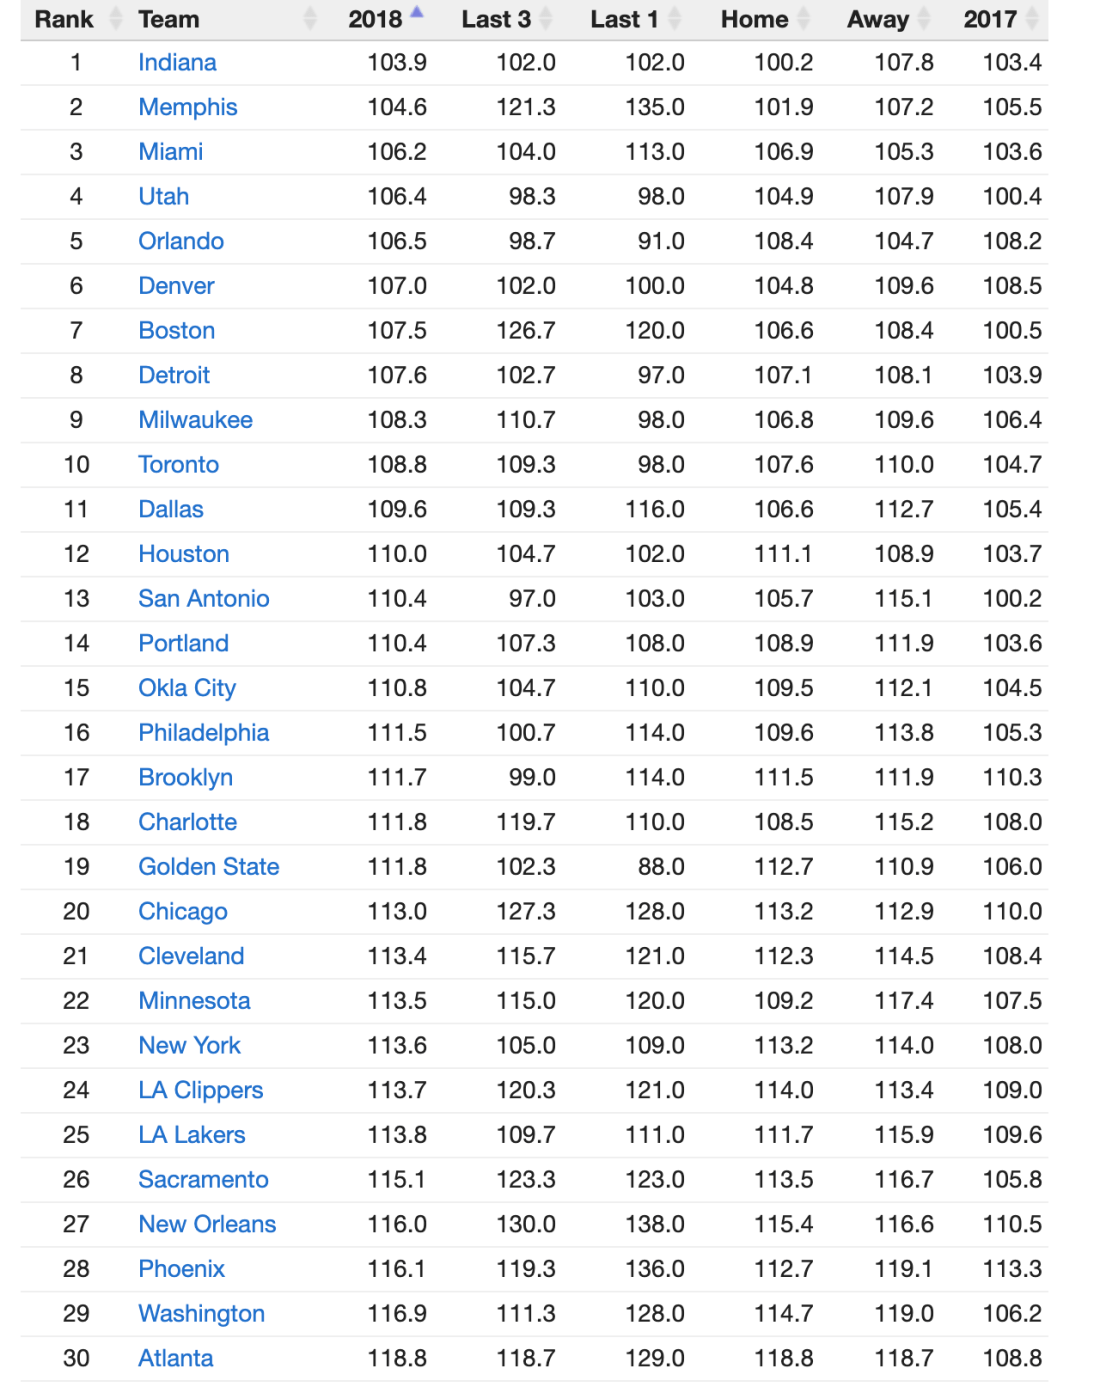
Task: Click the Boston team link
Action: pyautogui.click(x=176, y=330)
